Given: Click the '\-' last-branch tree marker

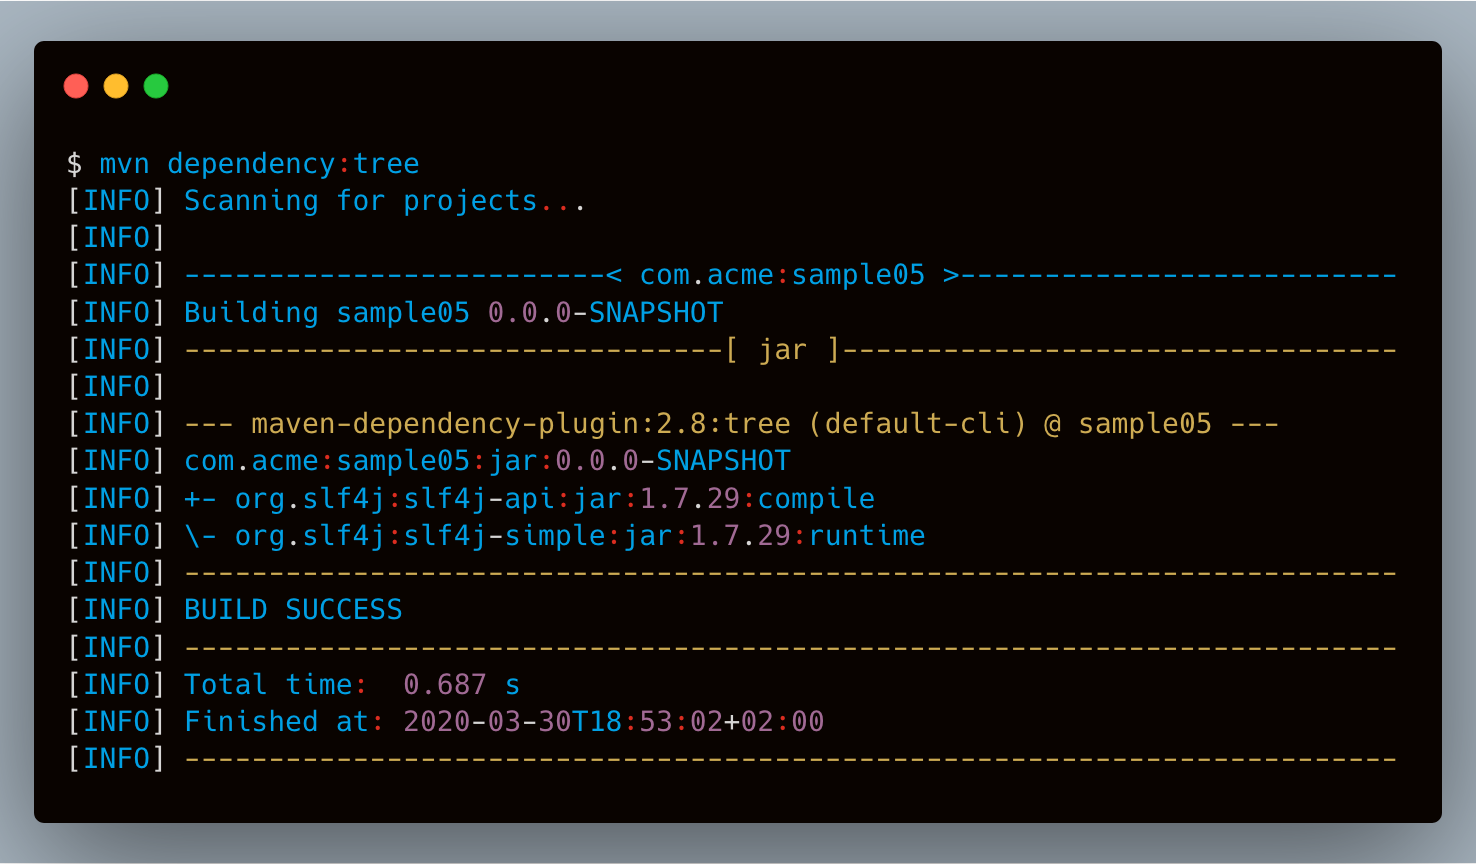Looking at the screenshot, I should point(200,536).
